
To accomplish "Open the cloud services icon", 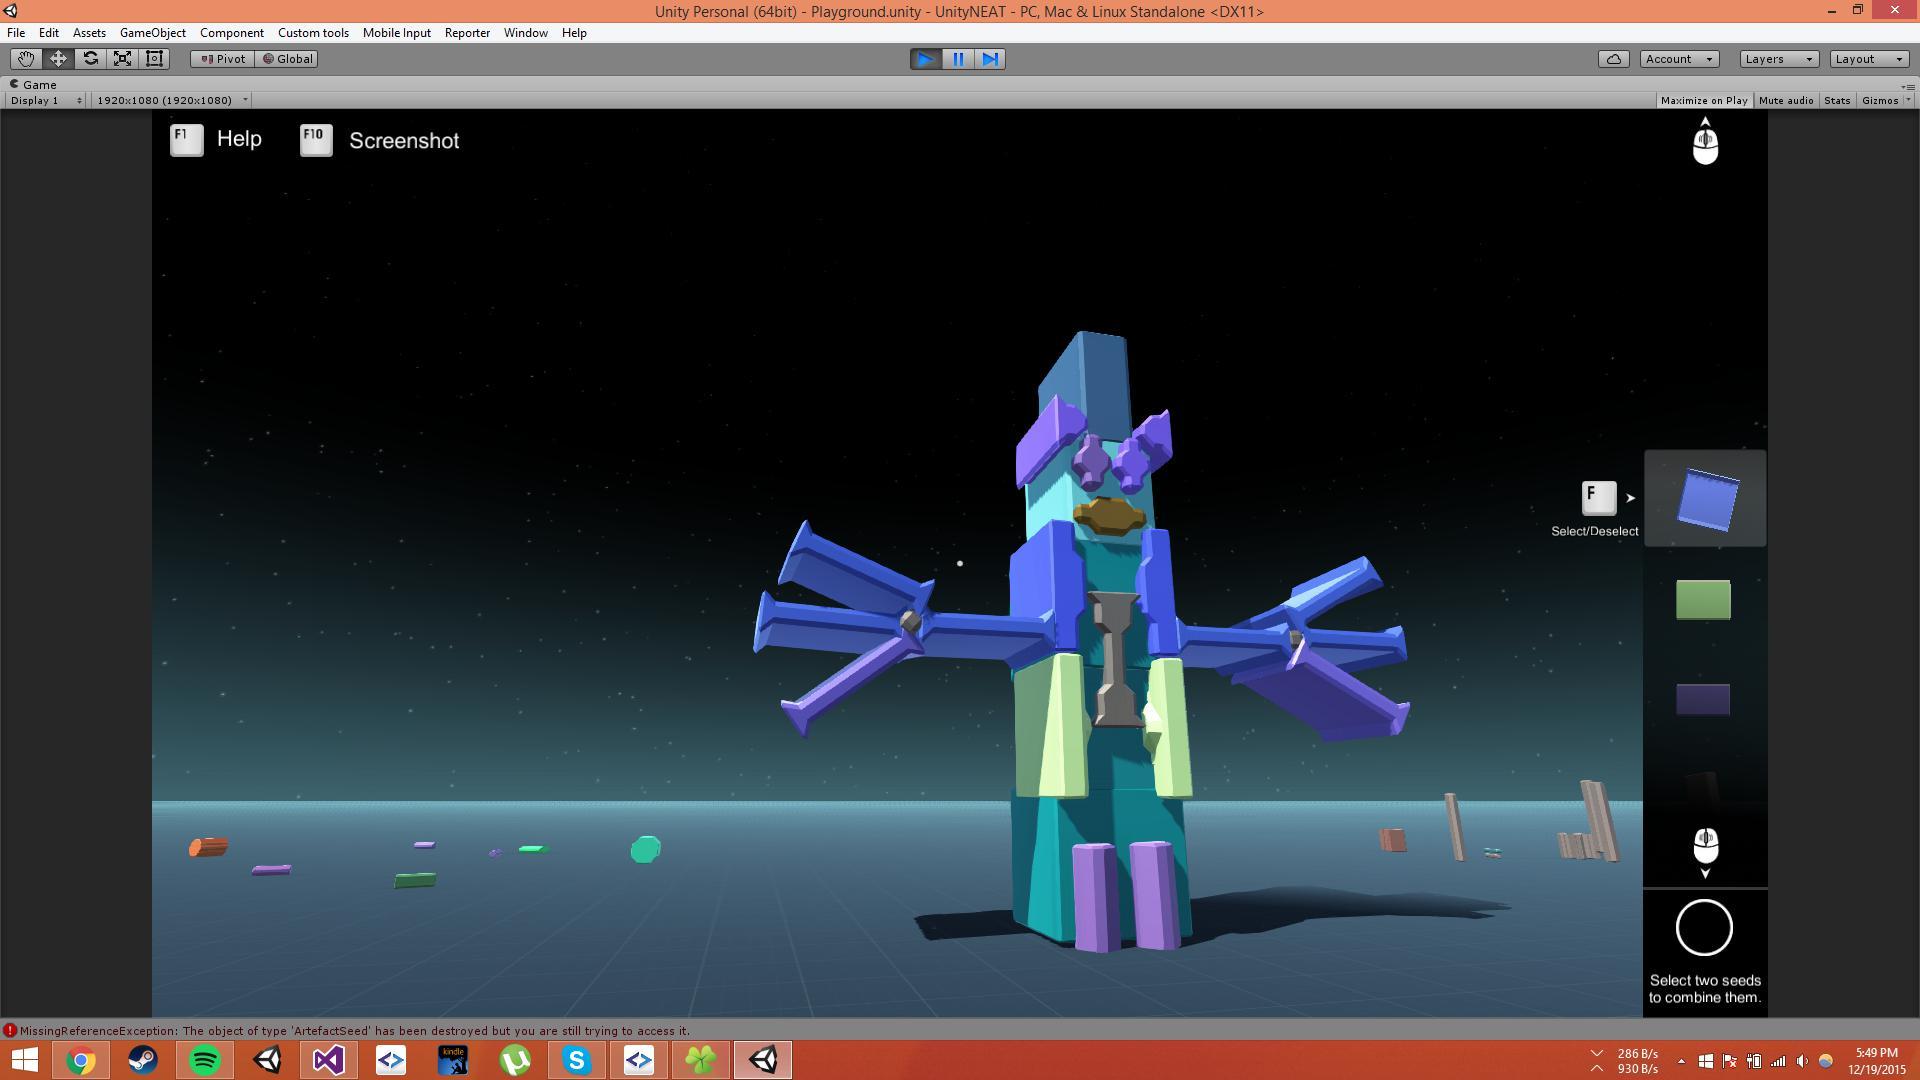I will (x=1613, y=59).
